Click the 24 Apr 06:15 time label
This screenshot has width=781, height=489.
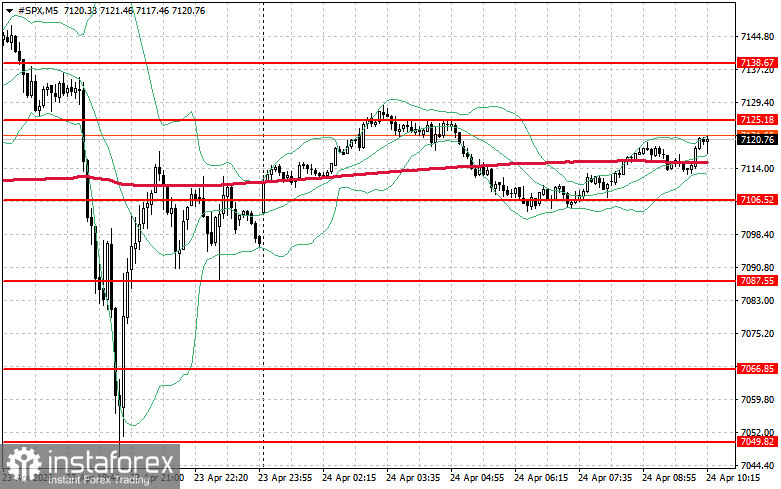541,478
